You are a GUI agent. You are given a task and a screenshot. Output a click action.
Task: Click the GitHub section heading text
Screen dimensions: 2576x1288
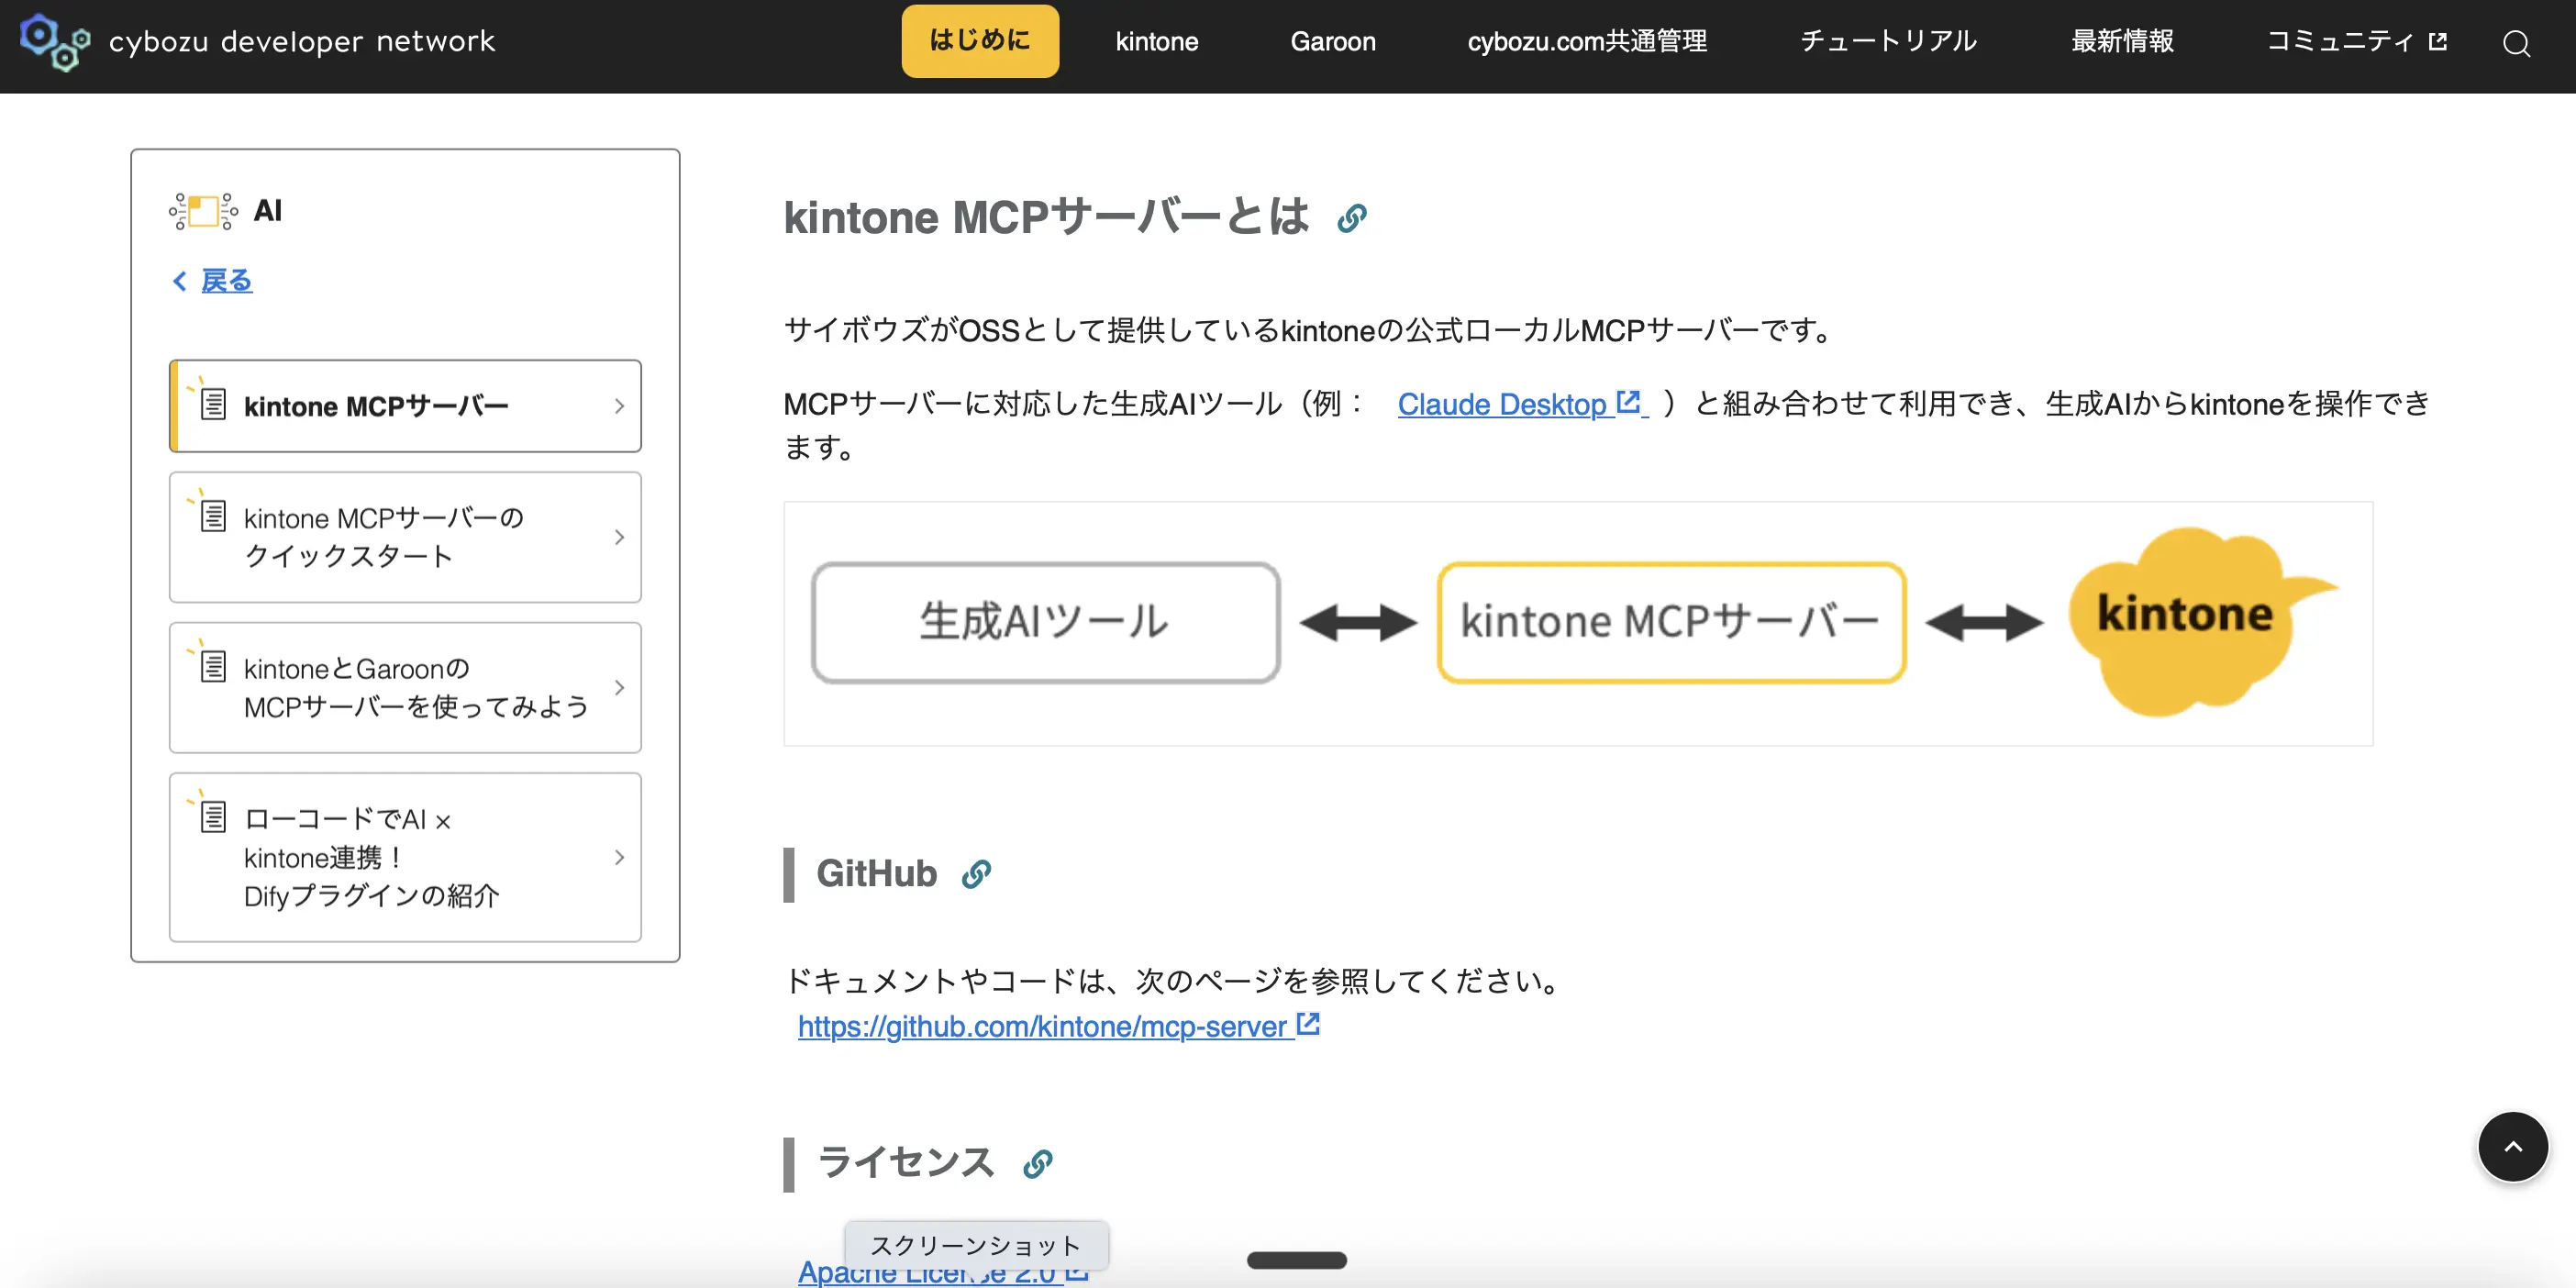(x=877, y=874)
